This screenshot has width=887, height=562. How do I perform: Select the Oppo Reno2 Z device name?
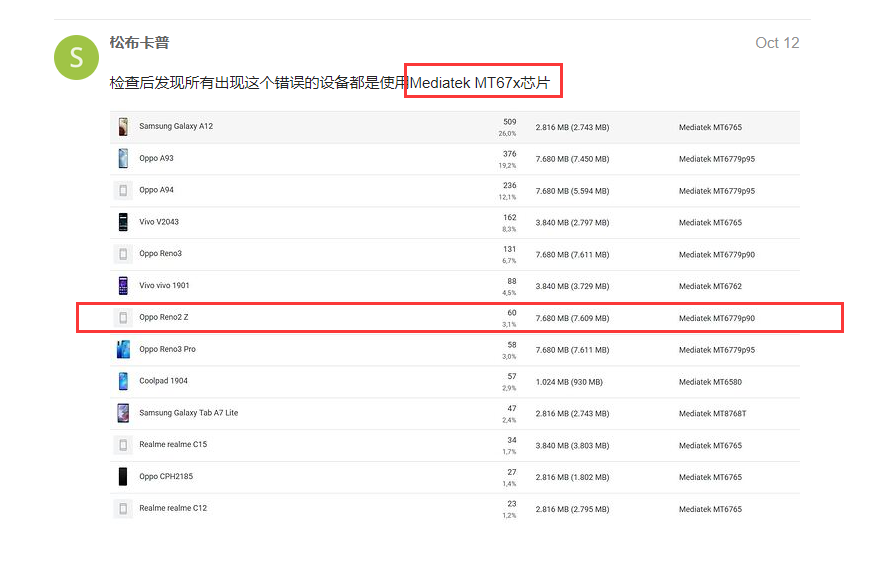coord(163,317)
